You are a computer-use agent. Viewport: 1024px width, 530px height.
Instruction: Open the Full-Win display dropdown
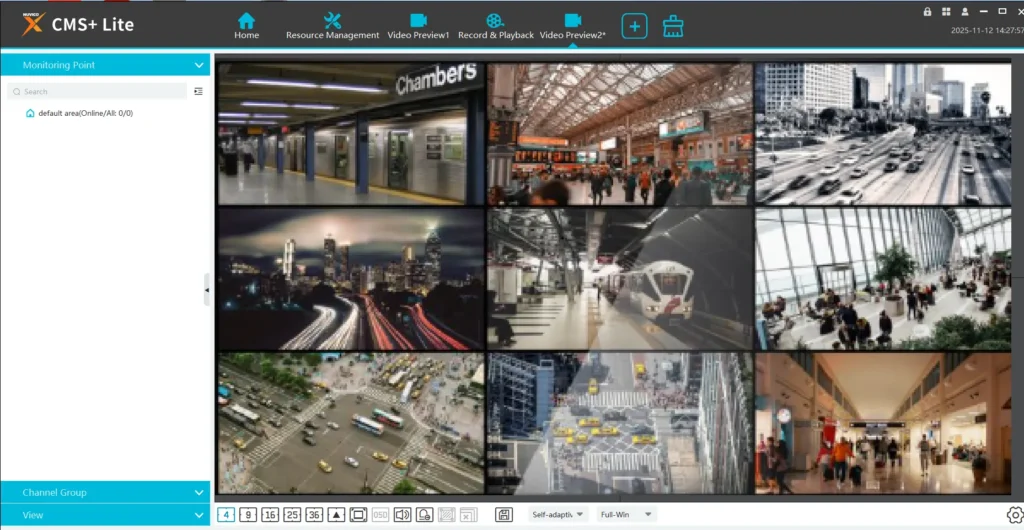tap(626, 515)
